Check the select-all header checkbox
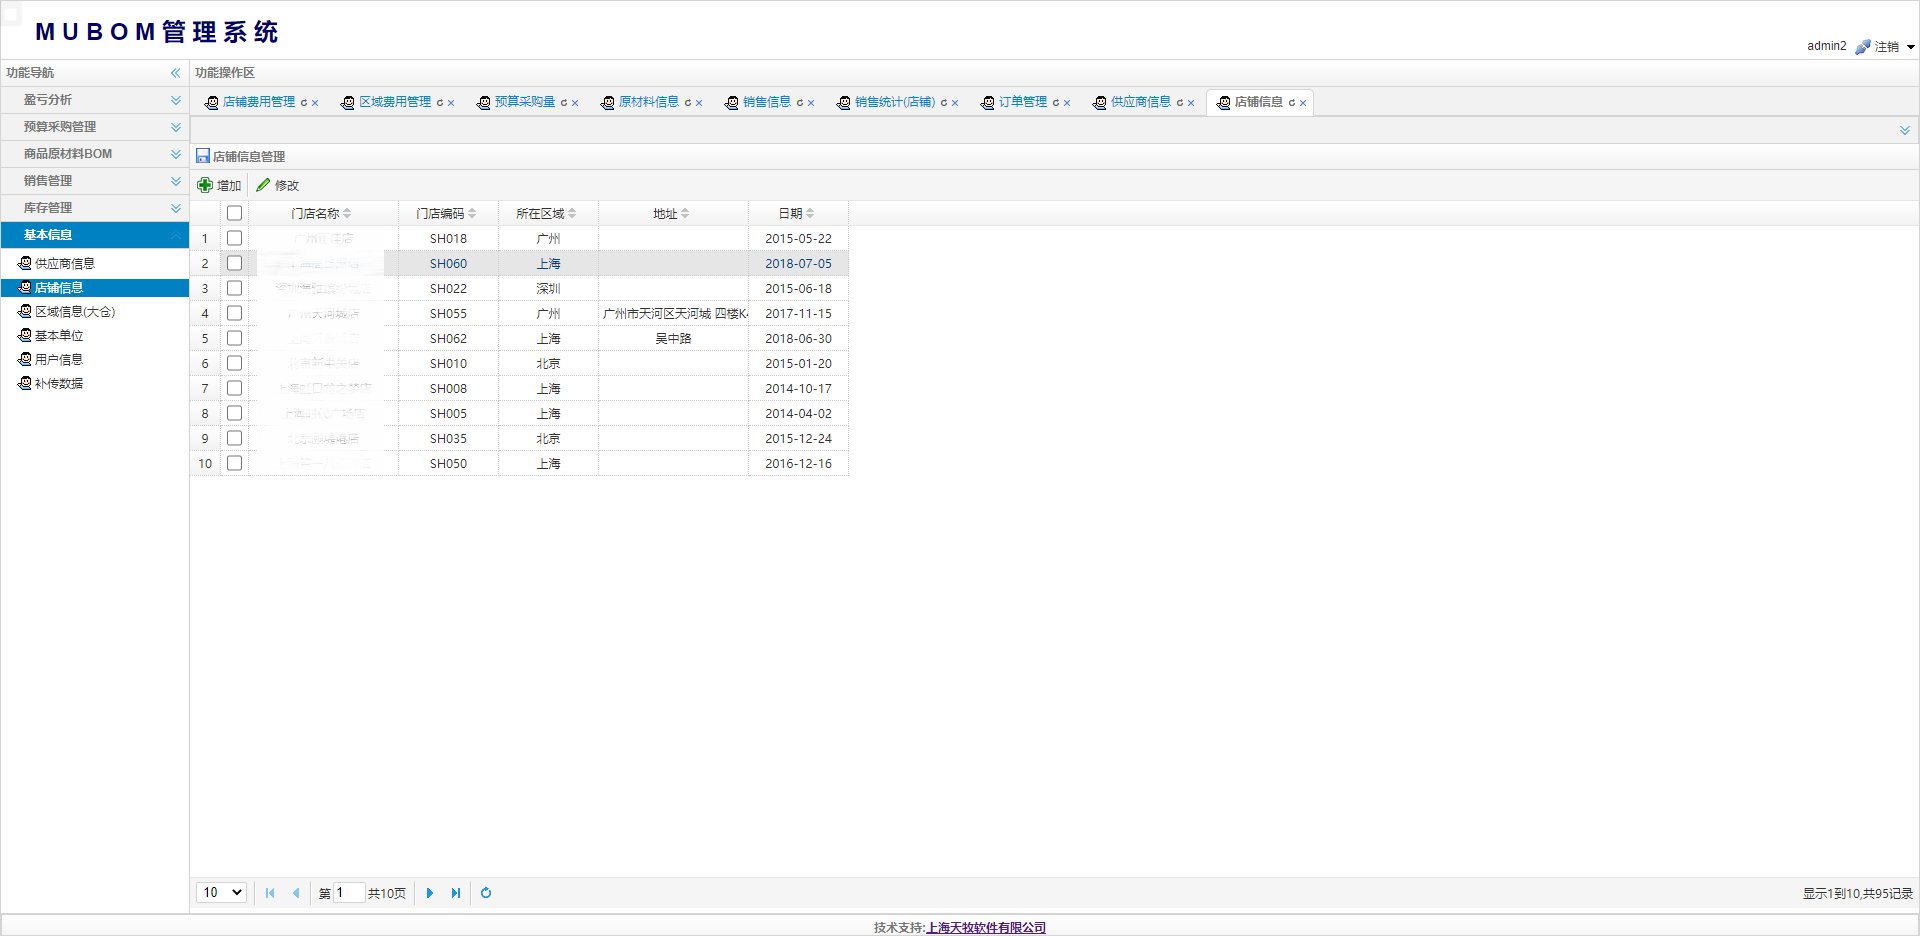 pyautogui.click(x=234, y=213)
